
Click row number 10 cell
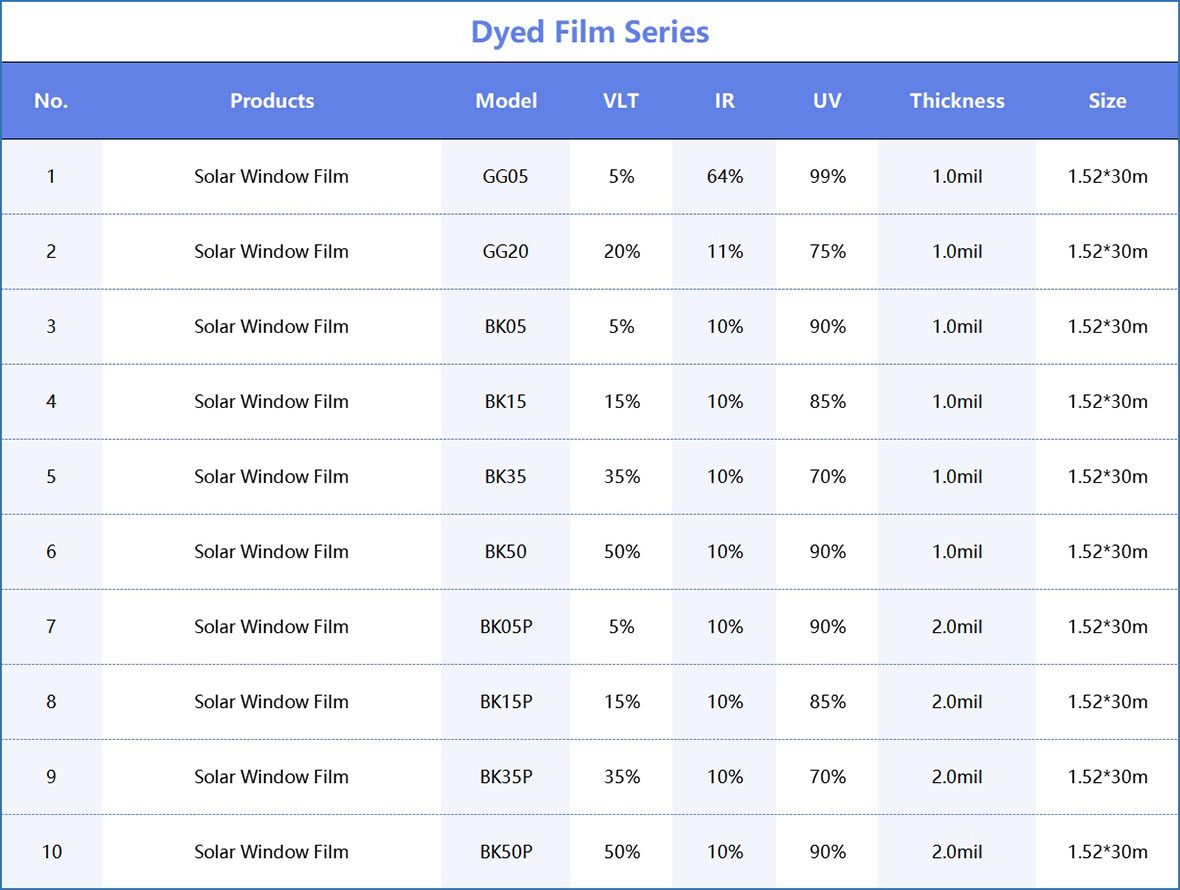pyautogui.click(x=51, y=852)
